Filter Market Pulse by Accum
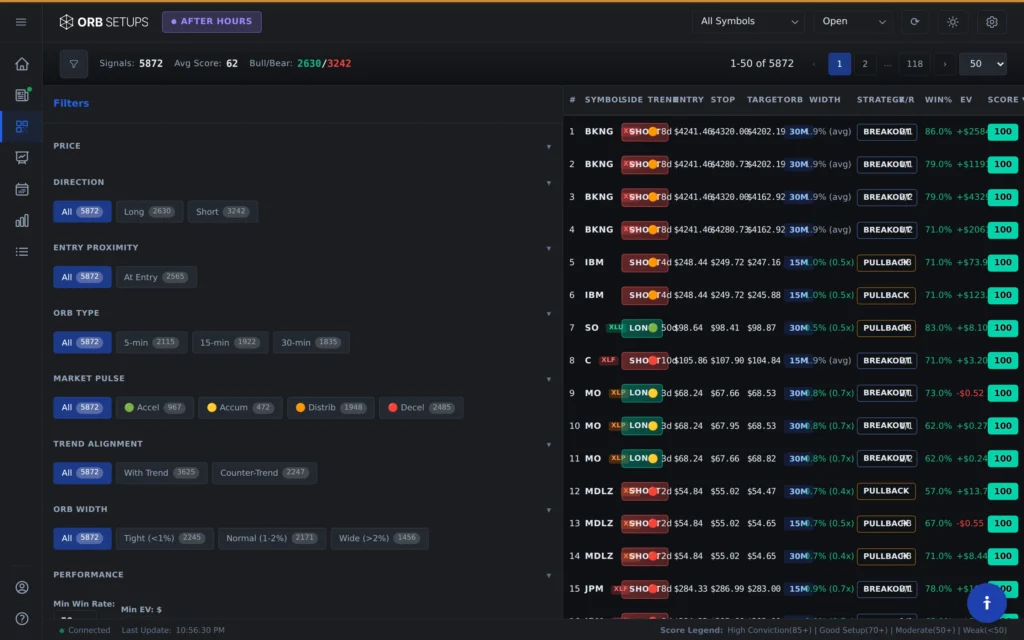Image resolution: width=1024 pixels, height=640 pixels. coord(240,408)
